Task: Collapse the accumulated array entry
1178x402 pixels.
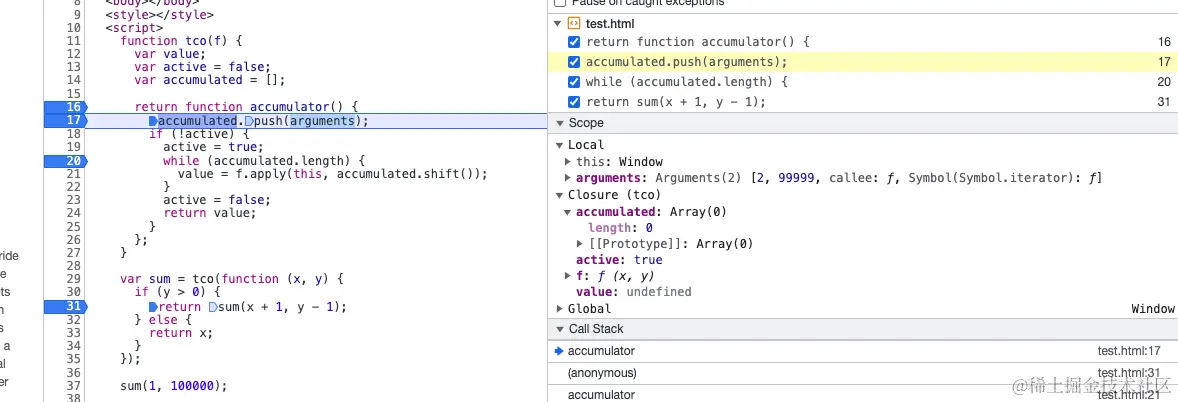Action: [567, 211]
